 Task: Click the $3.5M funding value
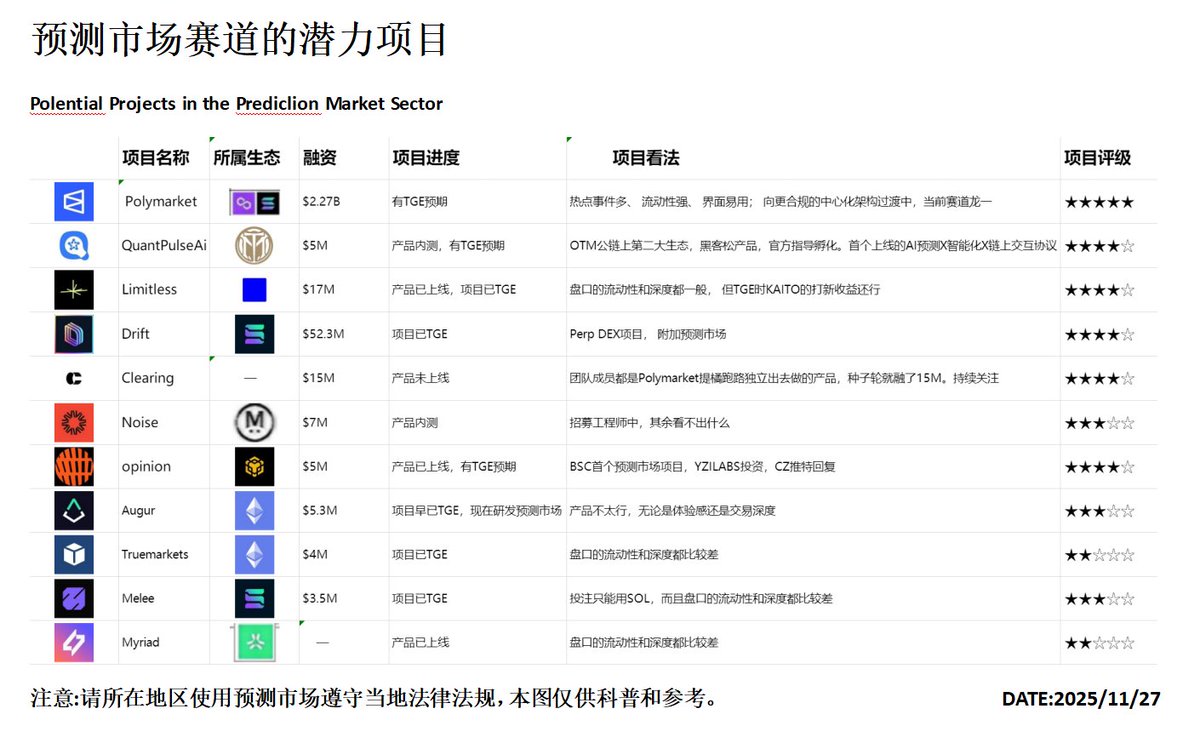[x=320, y=598]
